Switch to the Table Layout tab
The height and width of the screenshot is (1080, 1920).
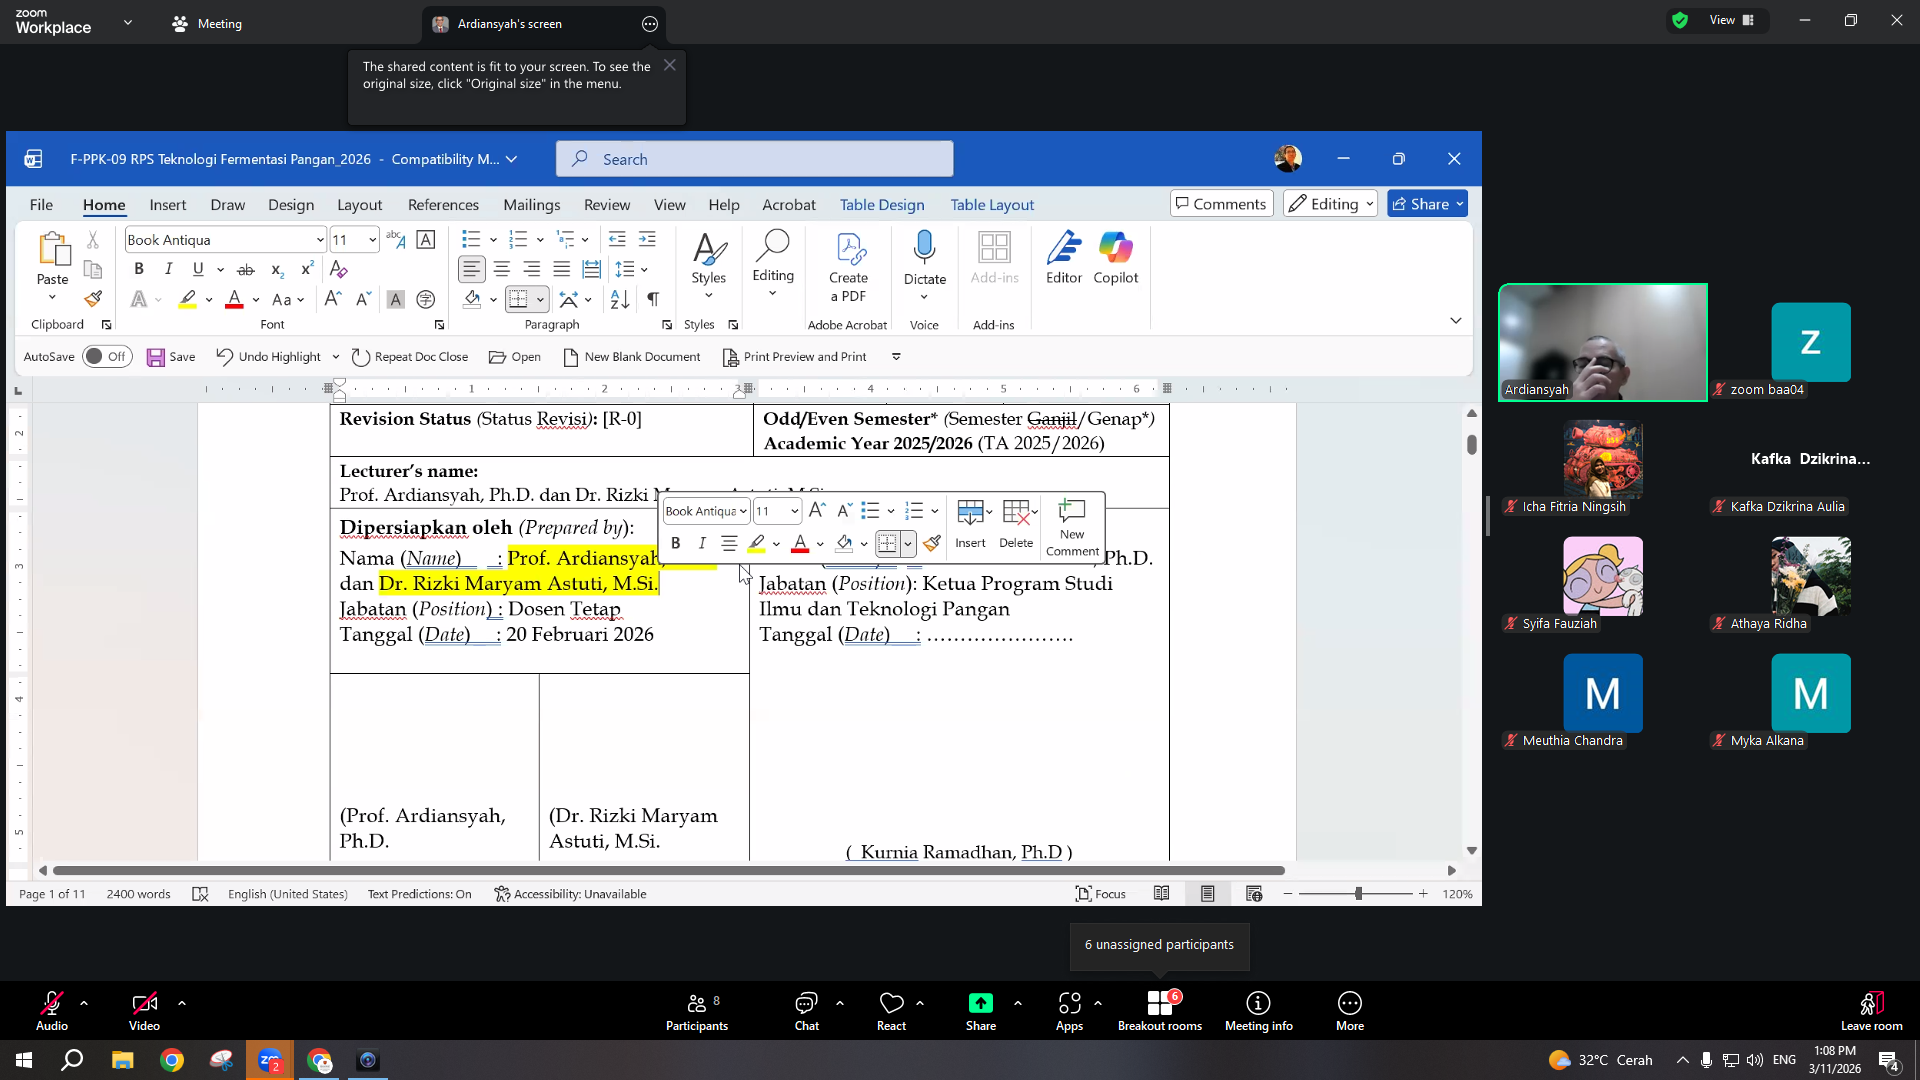click(x=992, y=205)
